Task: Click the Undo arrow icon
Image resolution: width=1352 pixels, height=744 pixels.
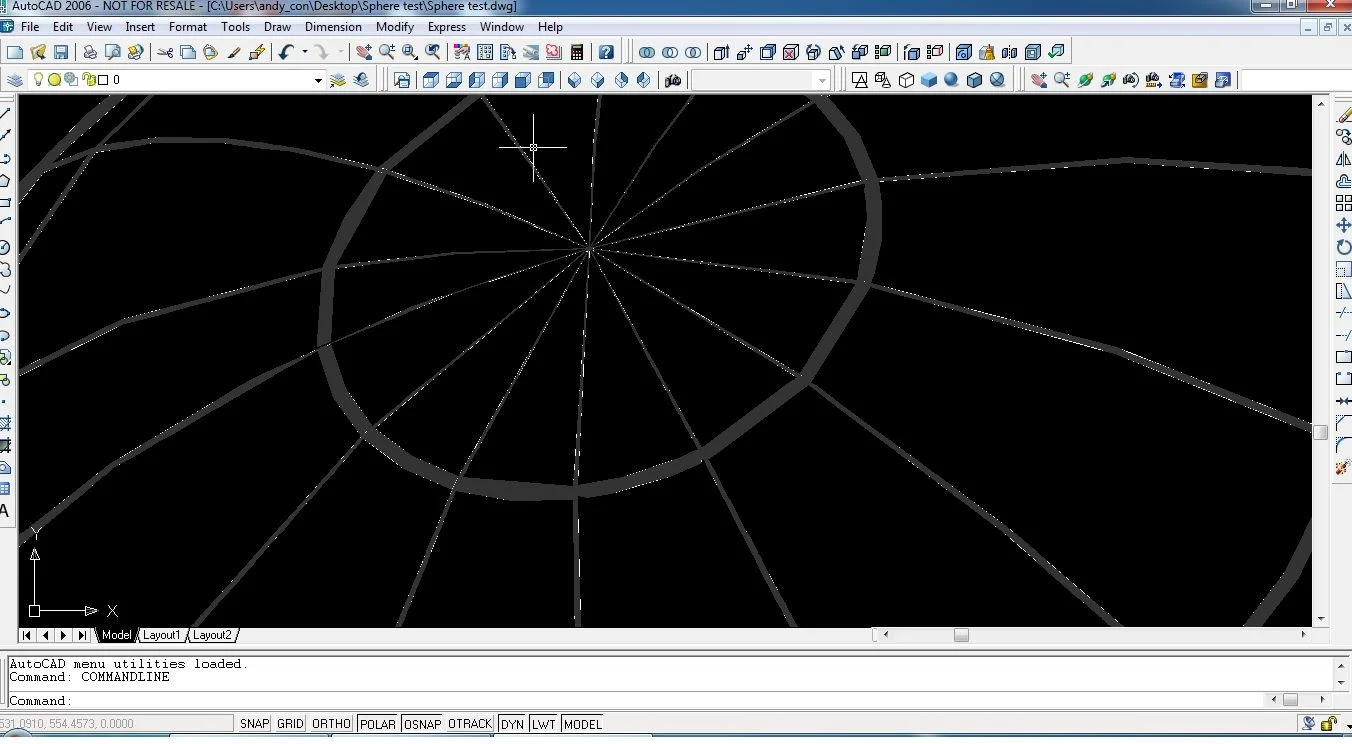Action: [x=286, y=52]
